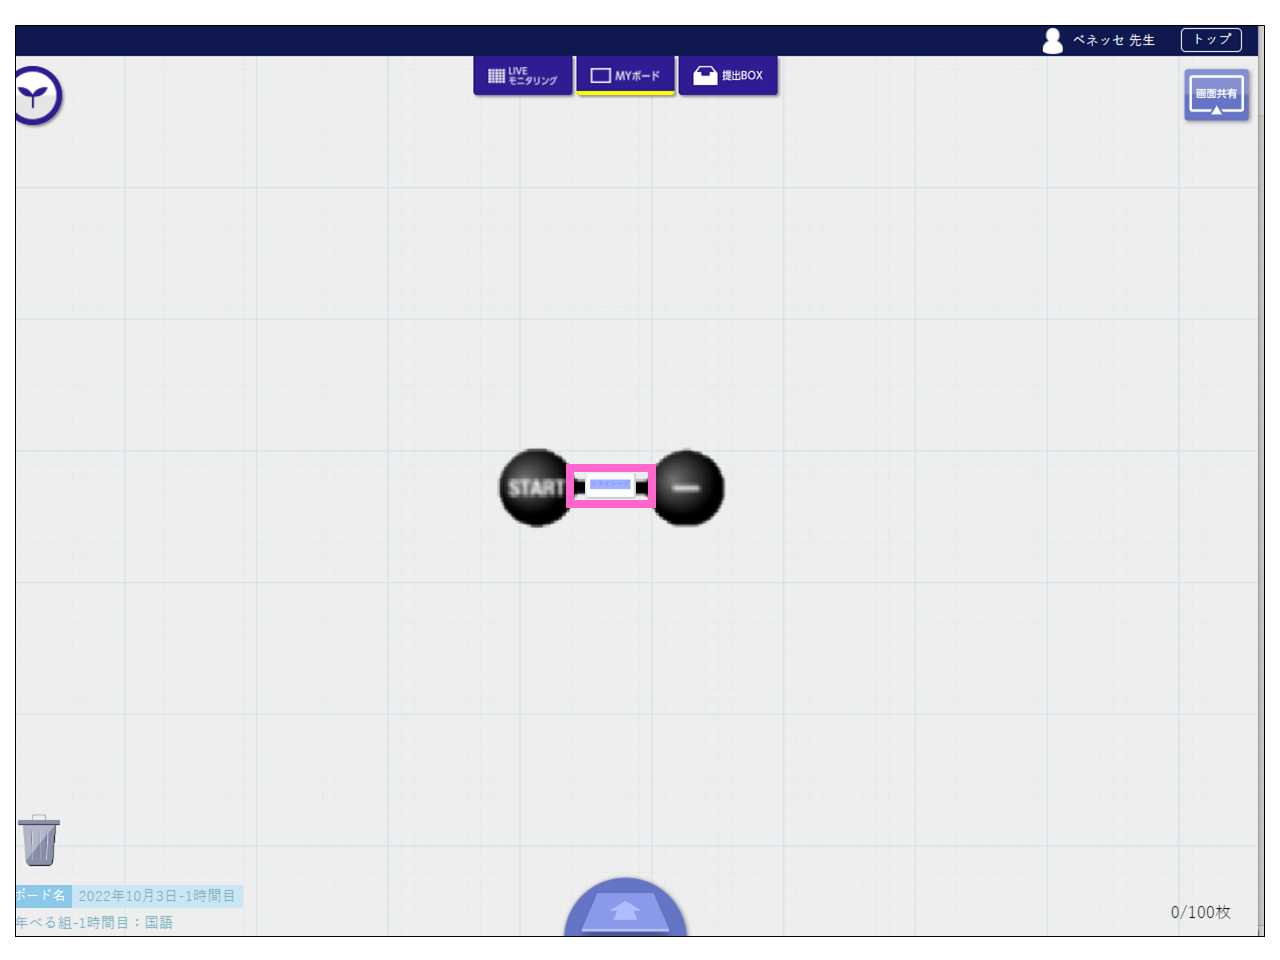Click the black START node

[x=535, y=487]
